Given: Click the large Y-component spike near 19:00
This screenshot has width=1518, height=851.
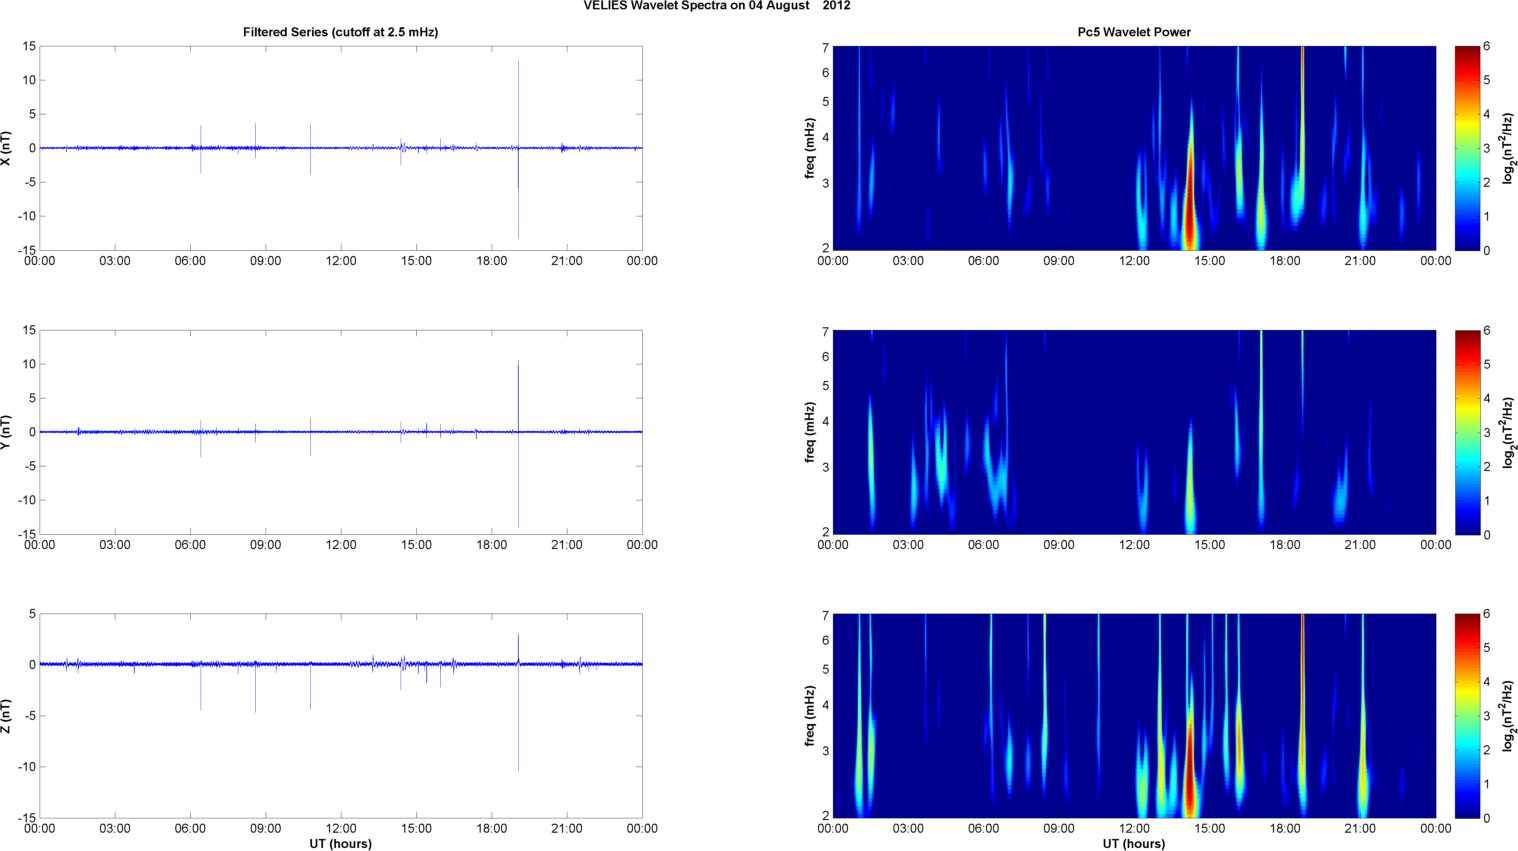Looking at the screenshot, I should 518,444.
